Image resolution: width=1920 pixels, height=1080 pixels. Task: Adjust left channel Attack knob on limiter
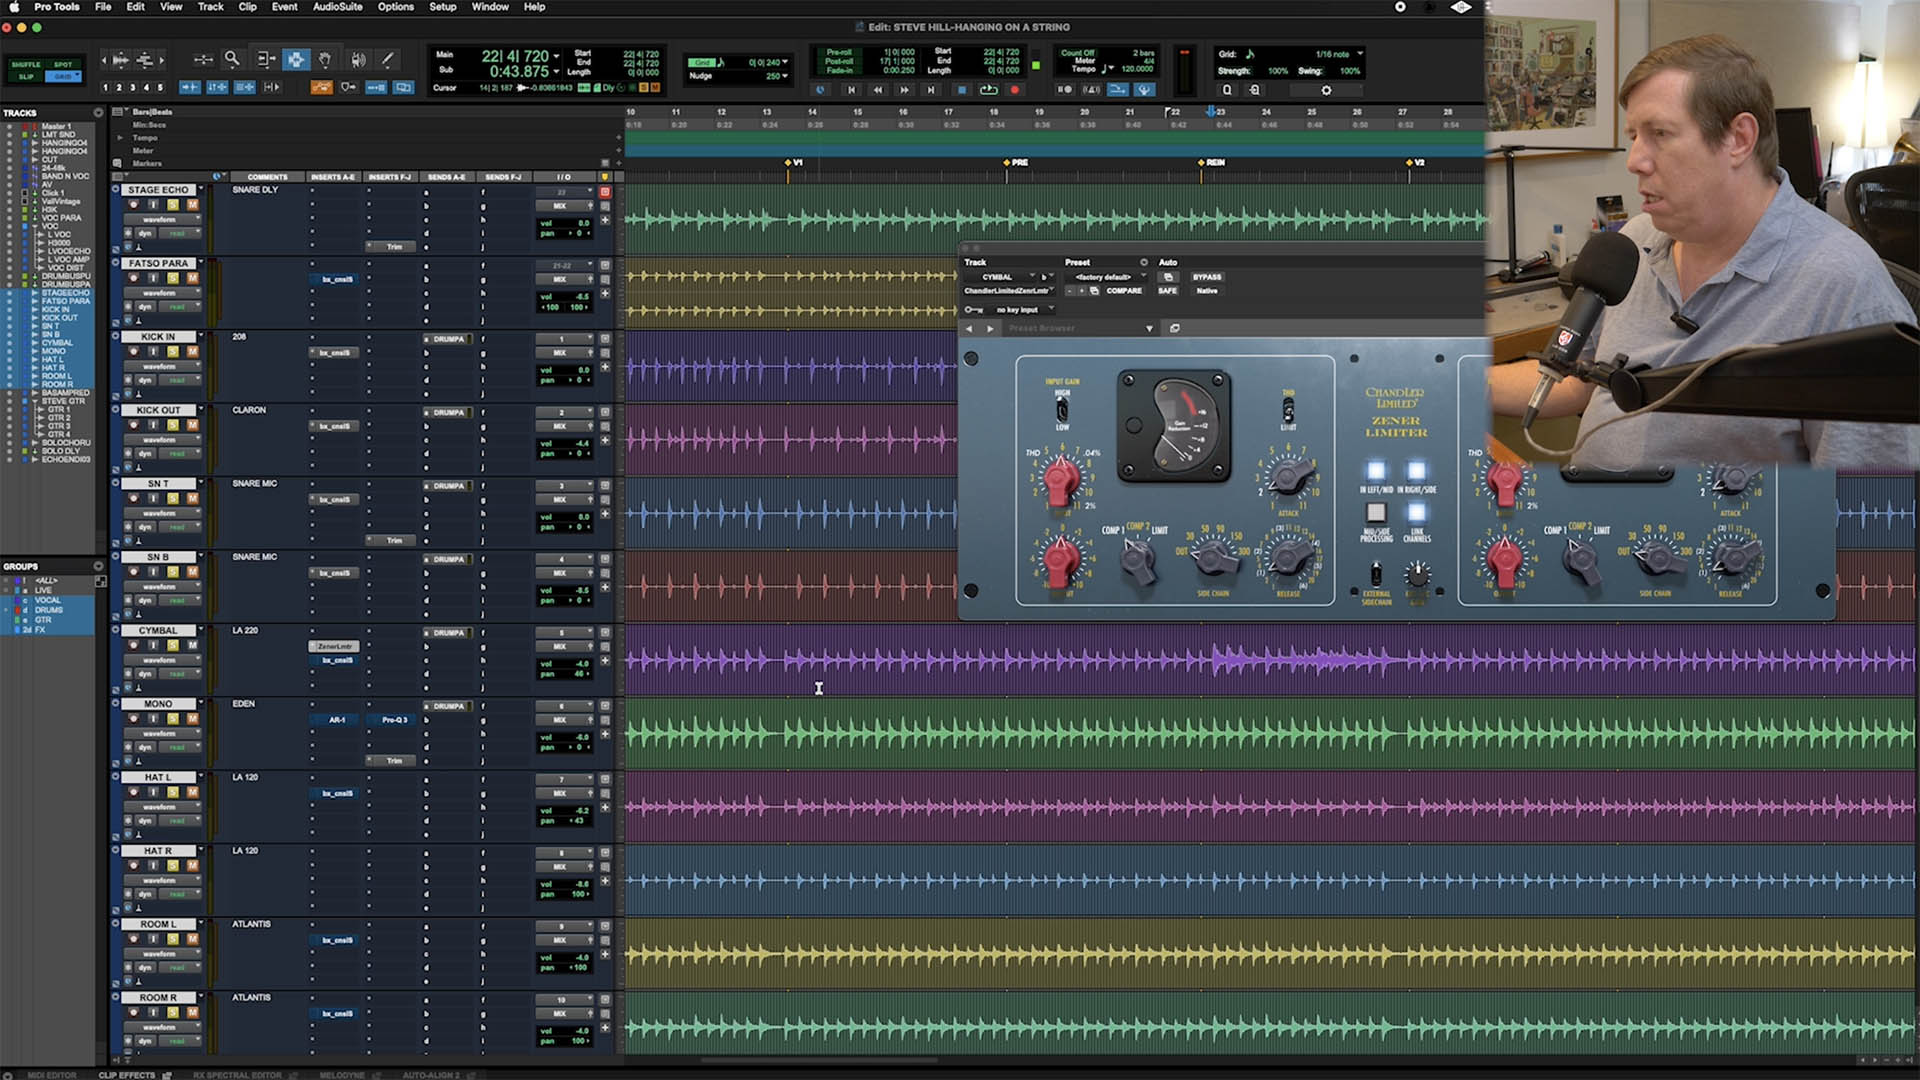coord(1288,476)
